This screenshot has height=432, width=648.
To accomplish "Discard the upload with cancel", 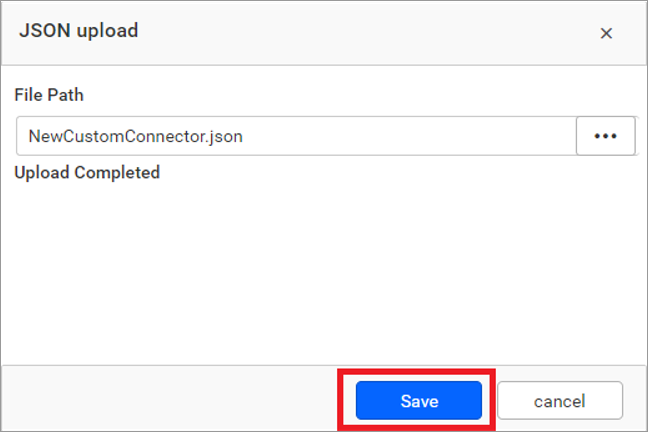I will 559,401.
